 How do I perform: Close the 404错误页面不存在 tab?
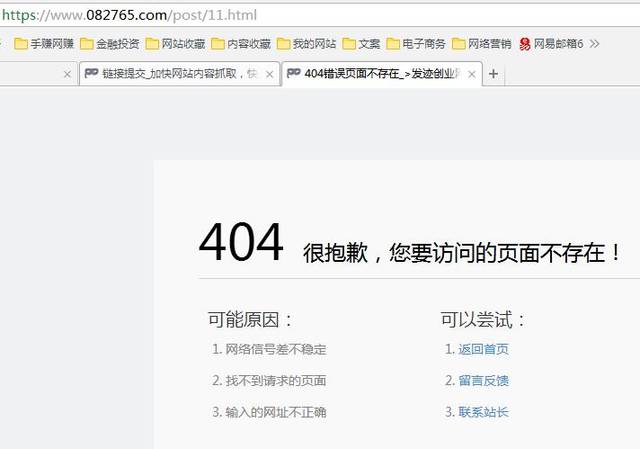pyautogui.click(x=472, y=74)
